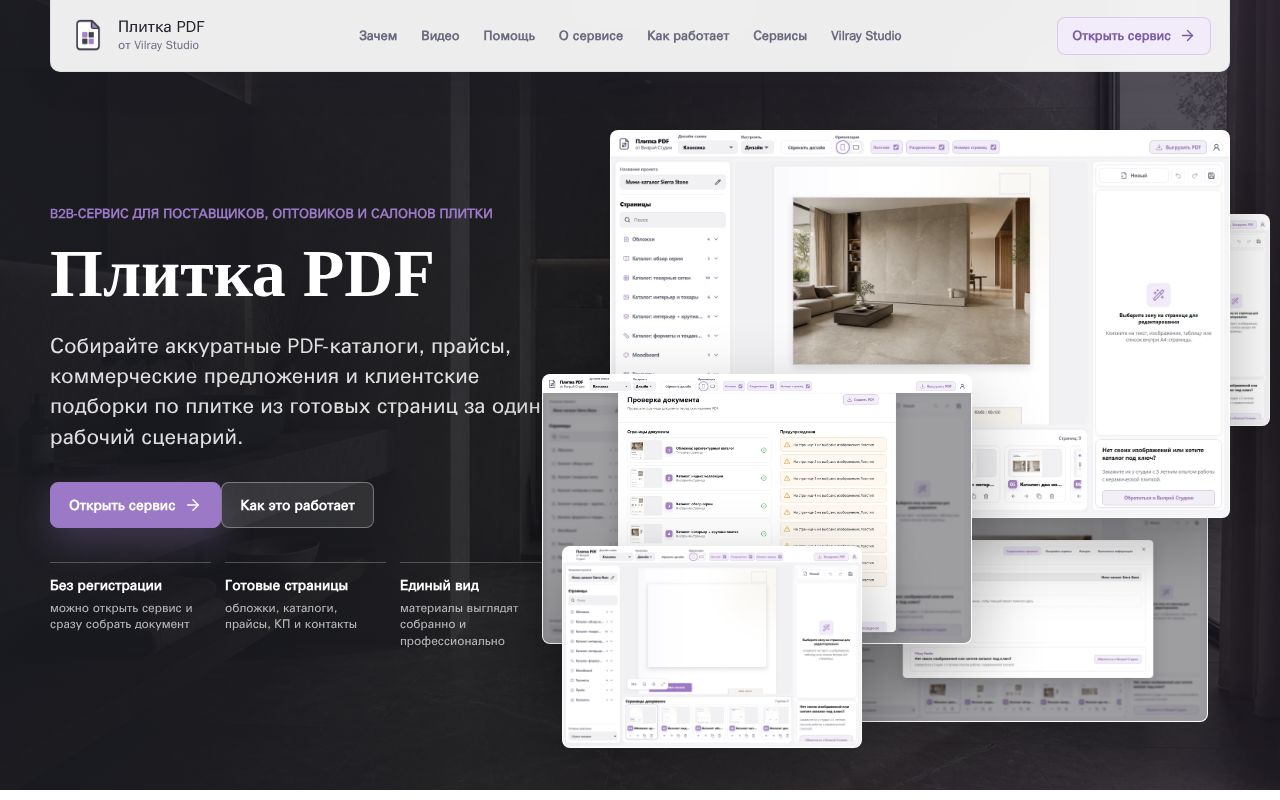Click the Скачать PDF button in document check mockup

(861, 400)
